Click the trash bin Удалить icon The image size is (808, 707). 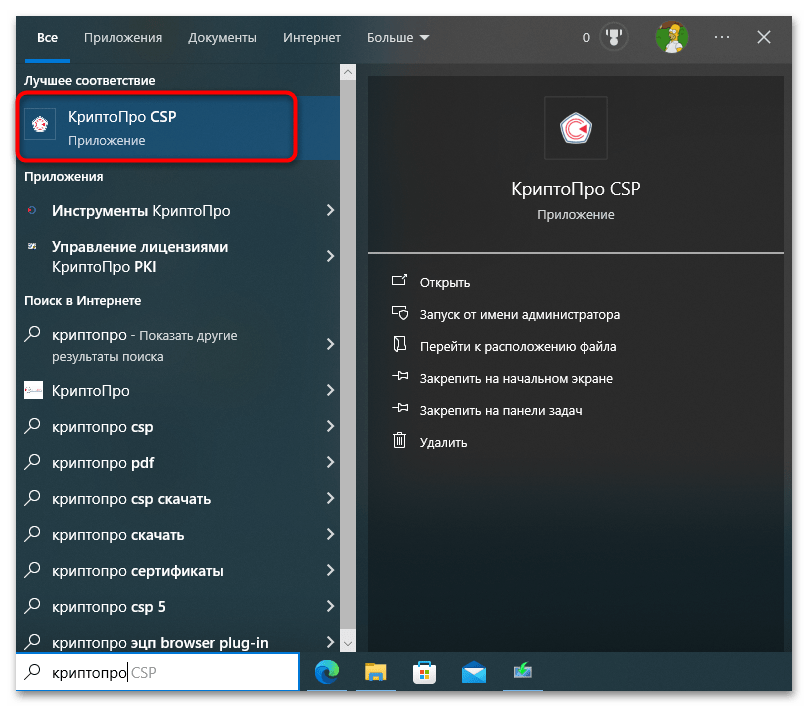point(399,441)
